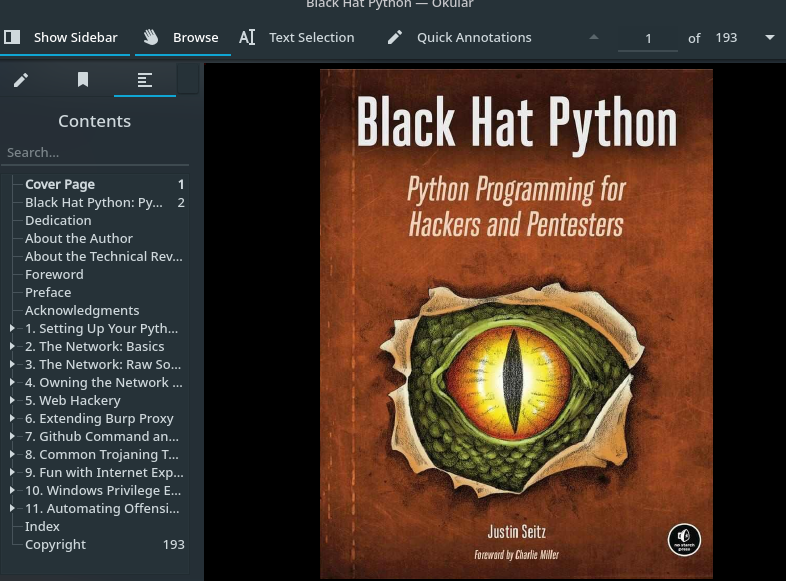This screenshot has width=786, height=581.
Task: Go to previous page arrow
Action: click(x=594, y=38)
